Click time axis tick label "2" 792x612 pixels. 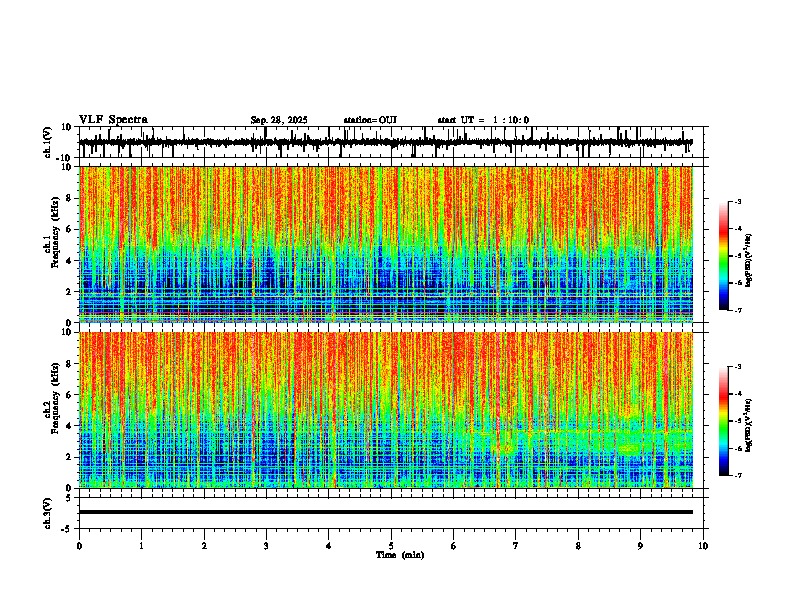coord(204,546)
